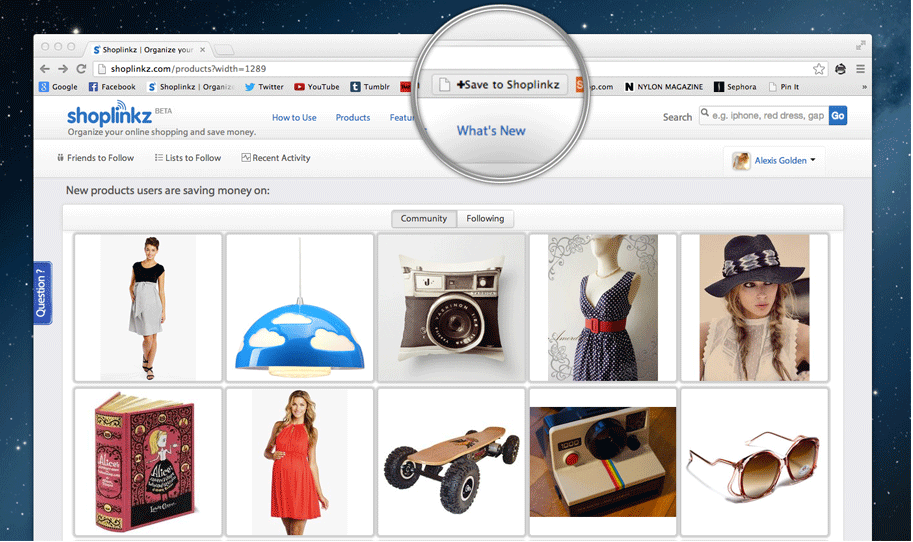Open the Question? side tab
The width and height of the screenshot is (913, 542).
click(x=43, y=293)
